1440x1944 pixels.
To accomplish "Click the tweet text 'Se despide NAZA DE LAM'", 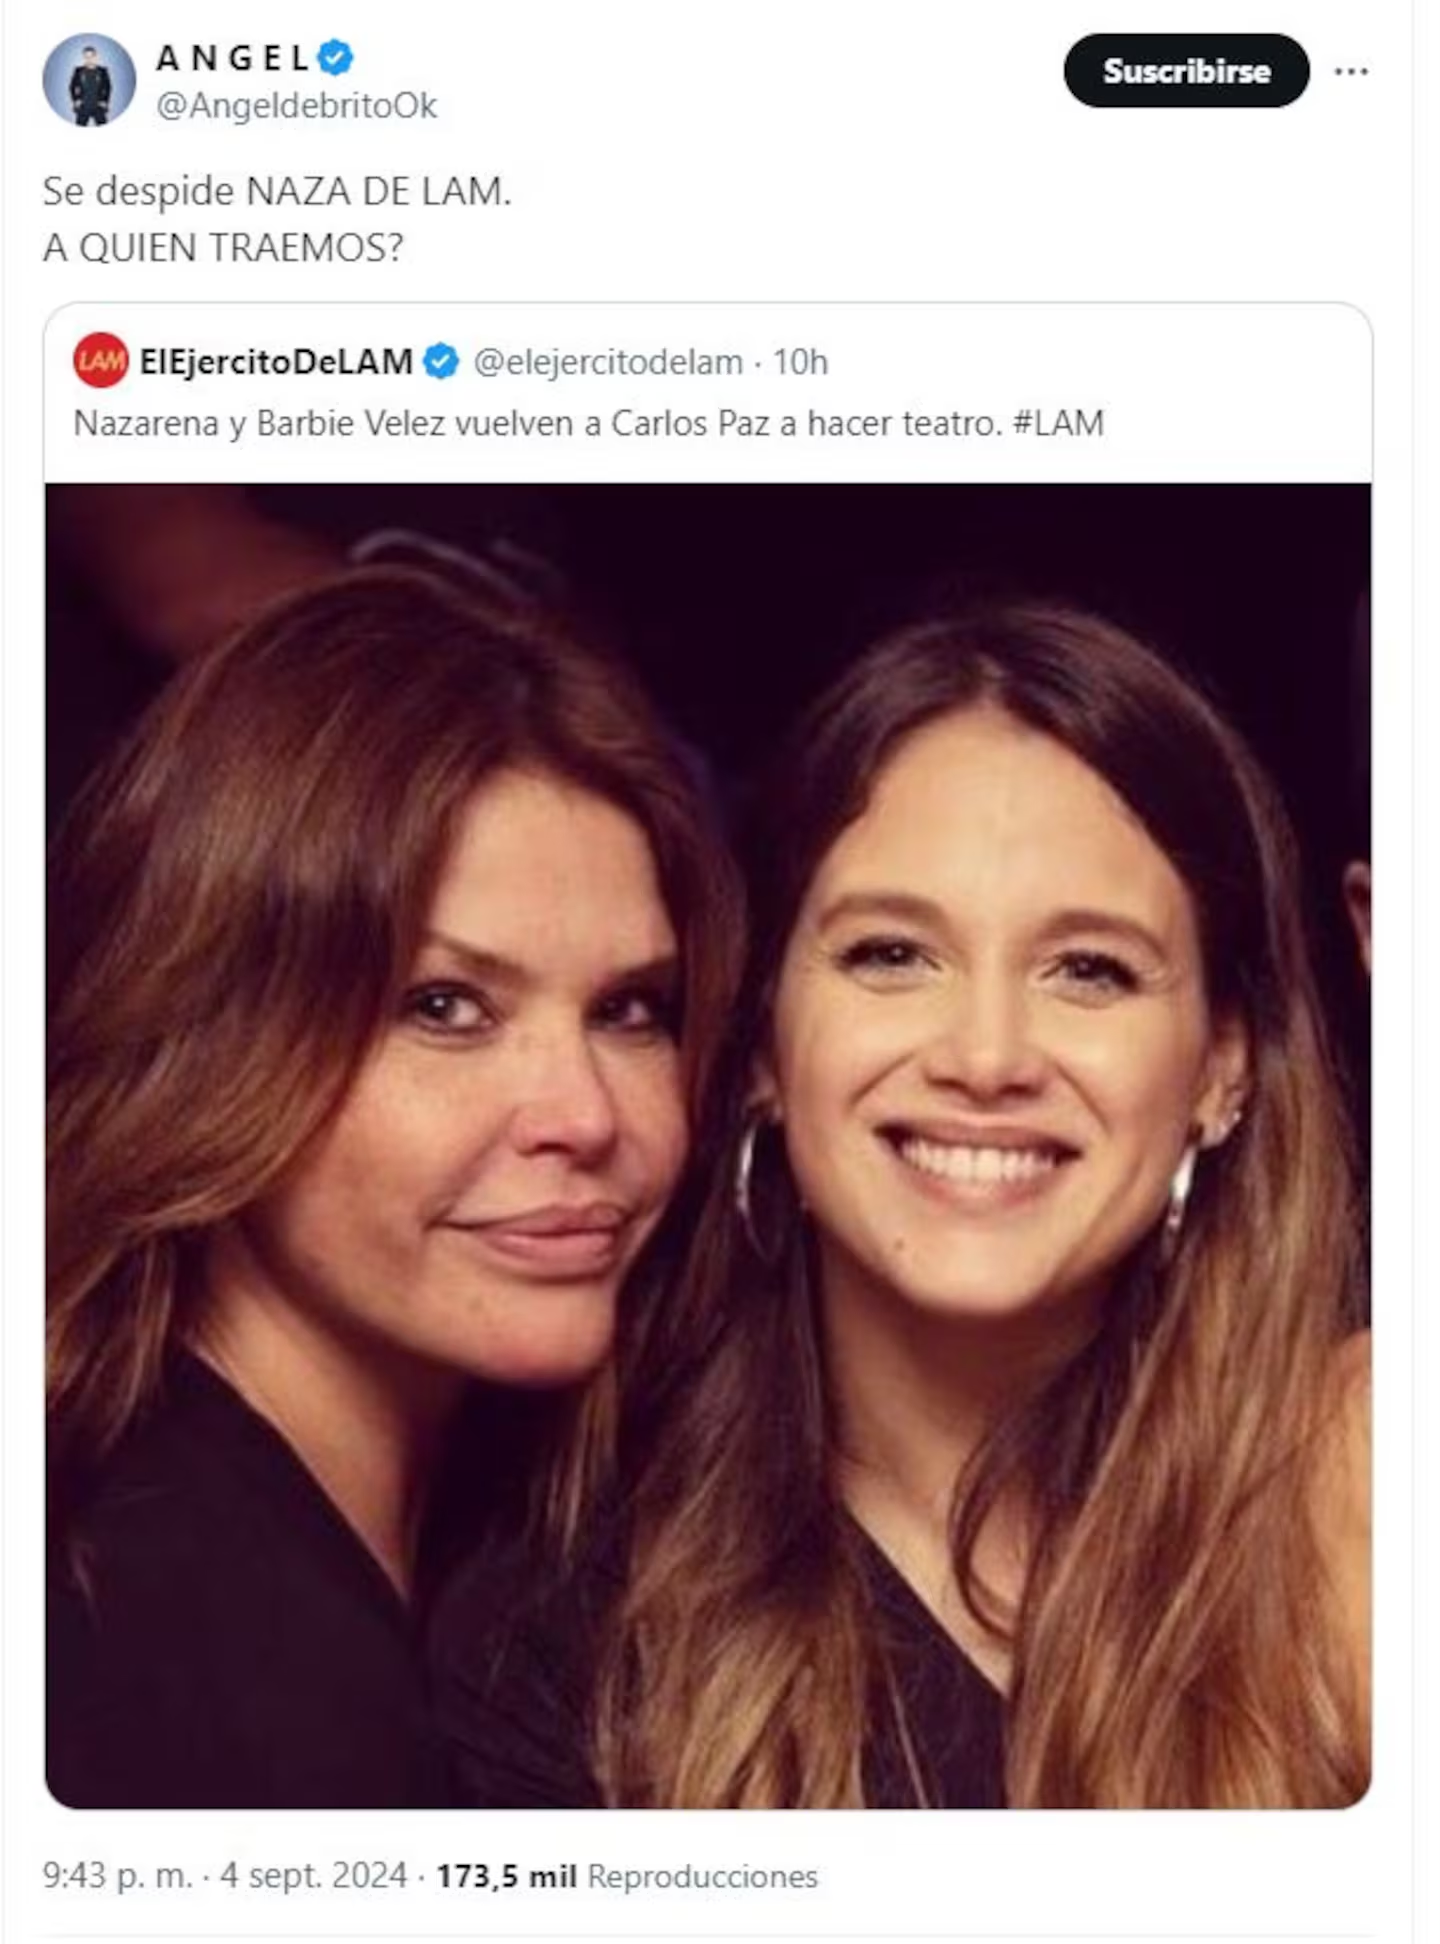I will pyautogui.click(x=277, y=191).
